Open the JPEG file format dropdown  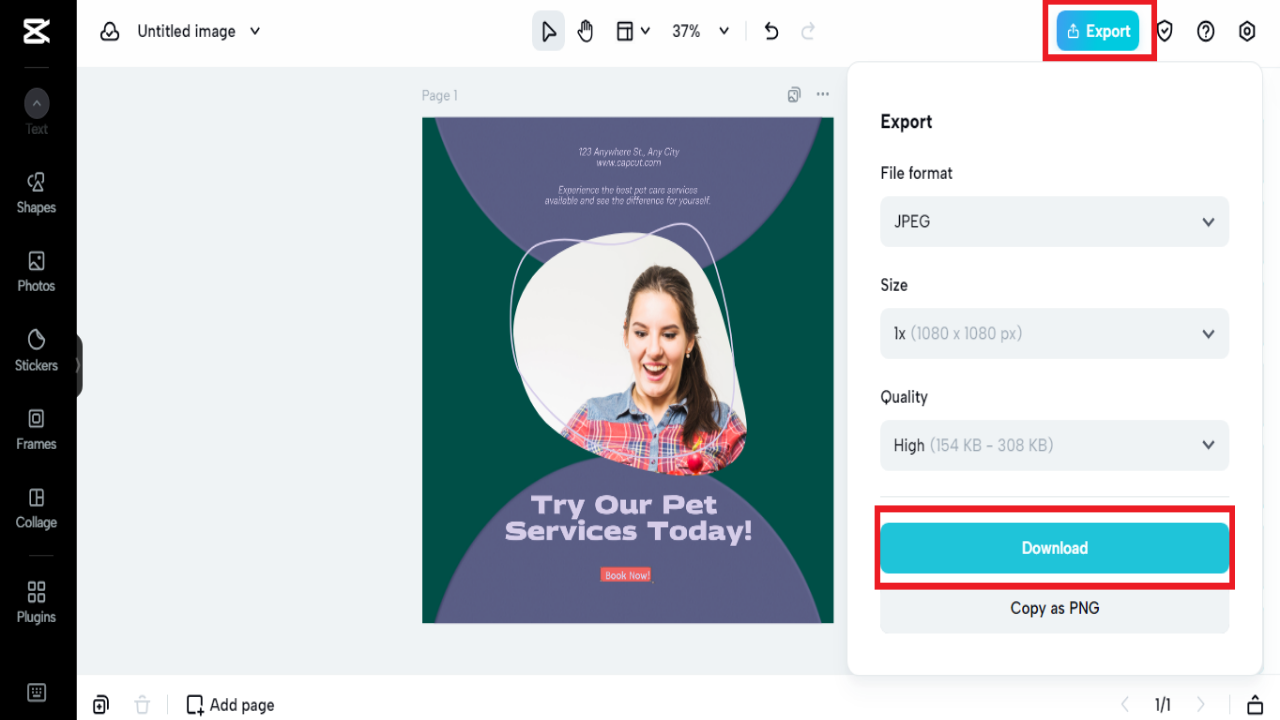tap(1054, 222)
